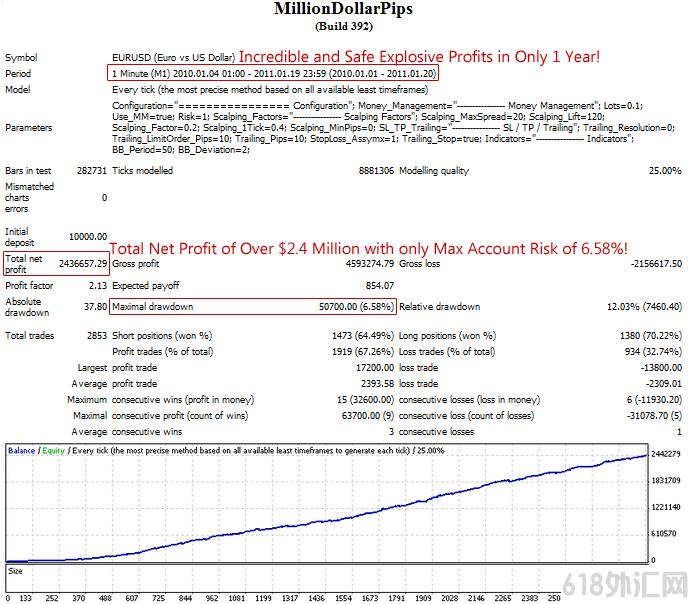The width and height of the screenshot is (690, 604).
Task: Click consecutive wins value '15 (32600.00)'
Action: tap(366, 399)
